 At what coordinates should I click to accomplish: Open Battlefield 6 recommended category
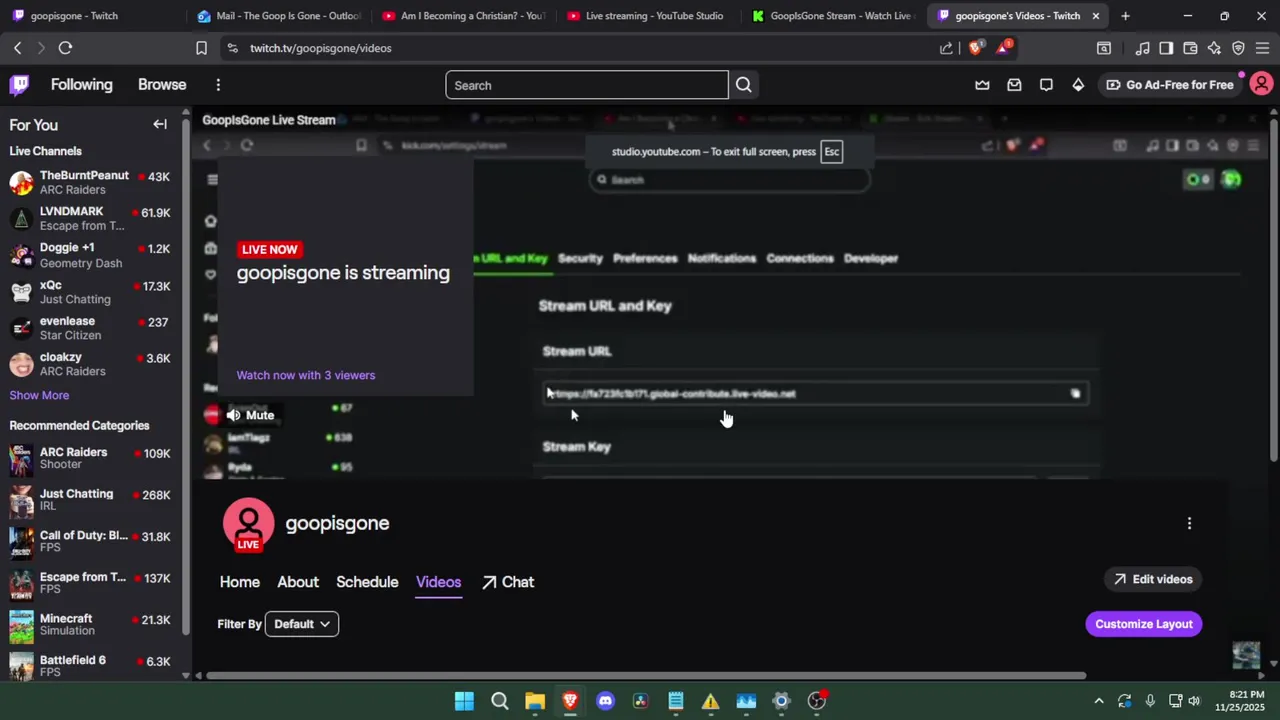click(x=91, y=666)
